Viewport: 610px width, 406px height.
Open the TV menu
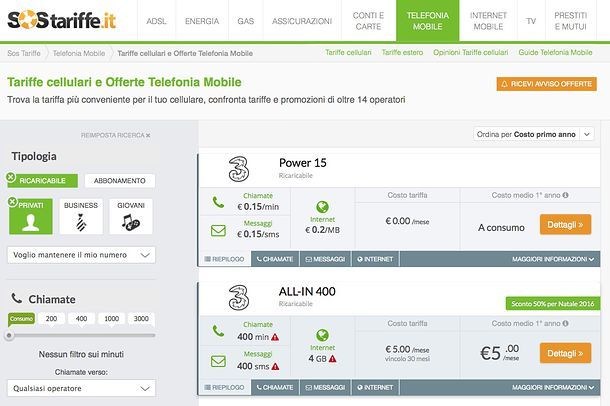[531, 21]
